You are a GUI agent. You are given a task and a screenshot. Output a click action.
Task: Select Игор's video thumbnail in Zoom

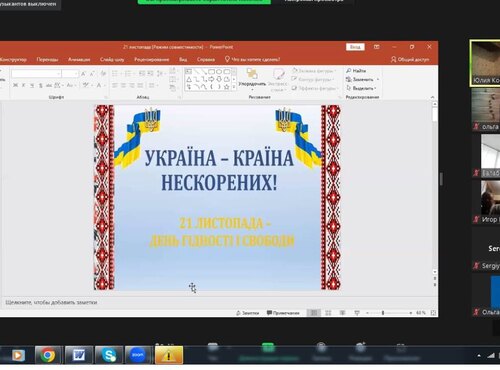(486, 202)
